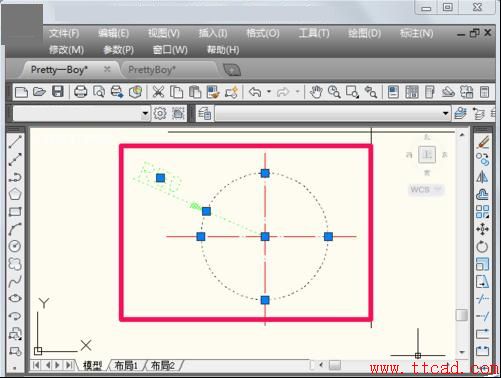Click Make Object's Layer Current icon

tap(461, 114)
